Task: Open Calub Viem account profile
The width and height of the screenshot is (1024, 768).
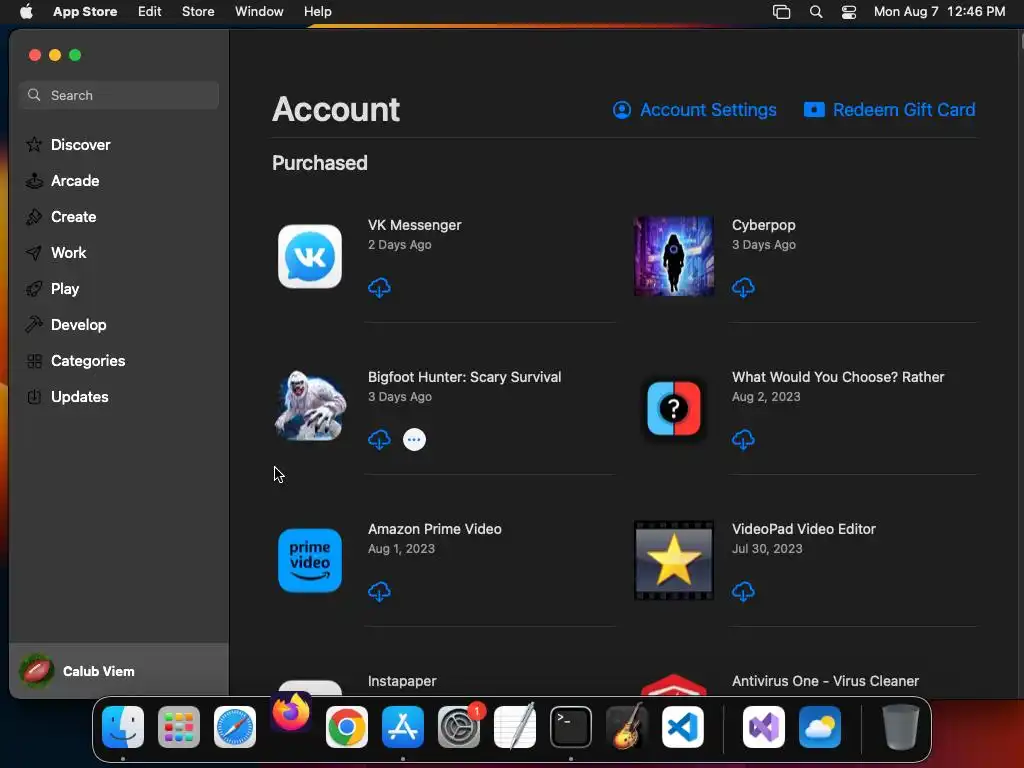Action: [119, 671]
